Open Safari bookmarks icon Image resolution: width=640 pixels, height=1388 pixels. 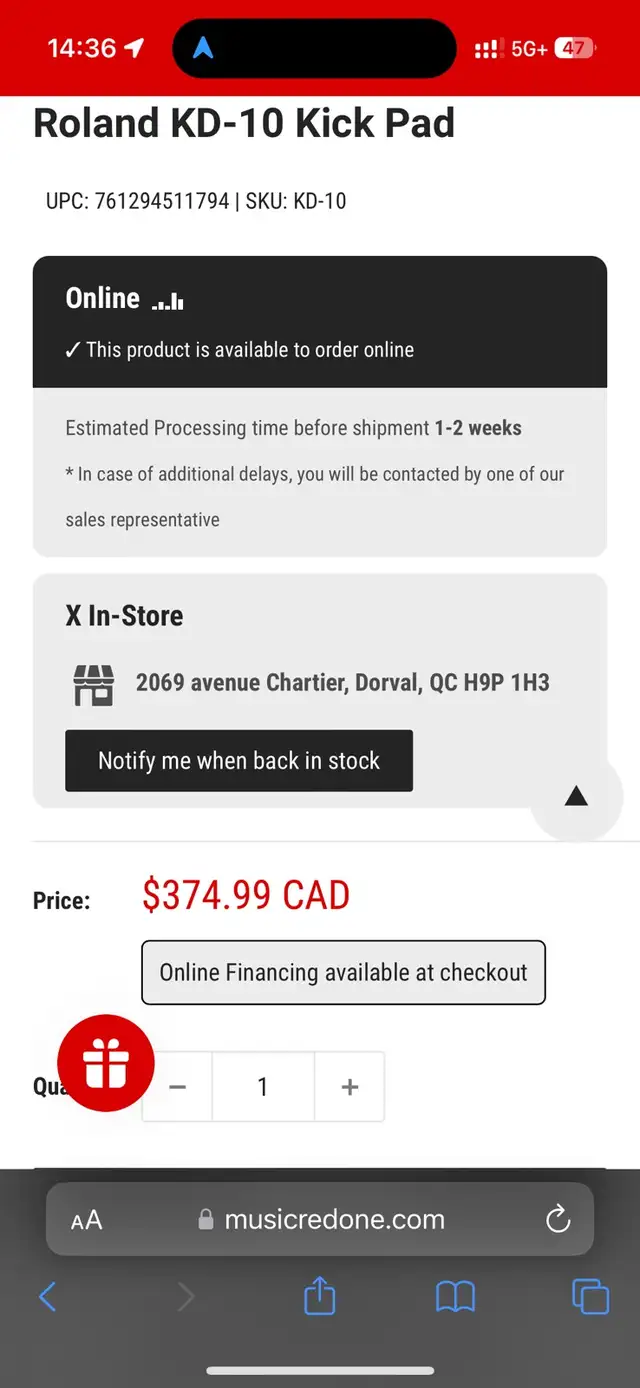pyautogui.click(x=455, y=1297)
